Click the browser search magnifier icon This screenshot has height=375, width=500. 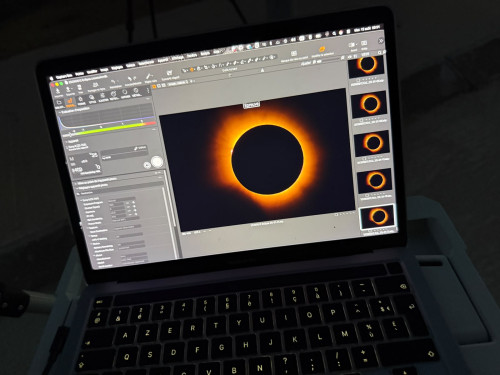(x=380, y=52)
